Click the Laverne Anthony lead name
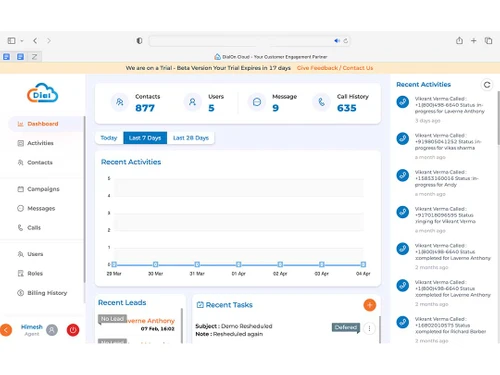Screen dimensions: 500x375 [151, 321]
